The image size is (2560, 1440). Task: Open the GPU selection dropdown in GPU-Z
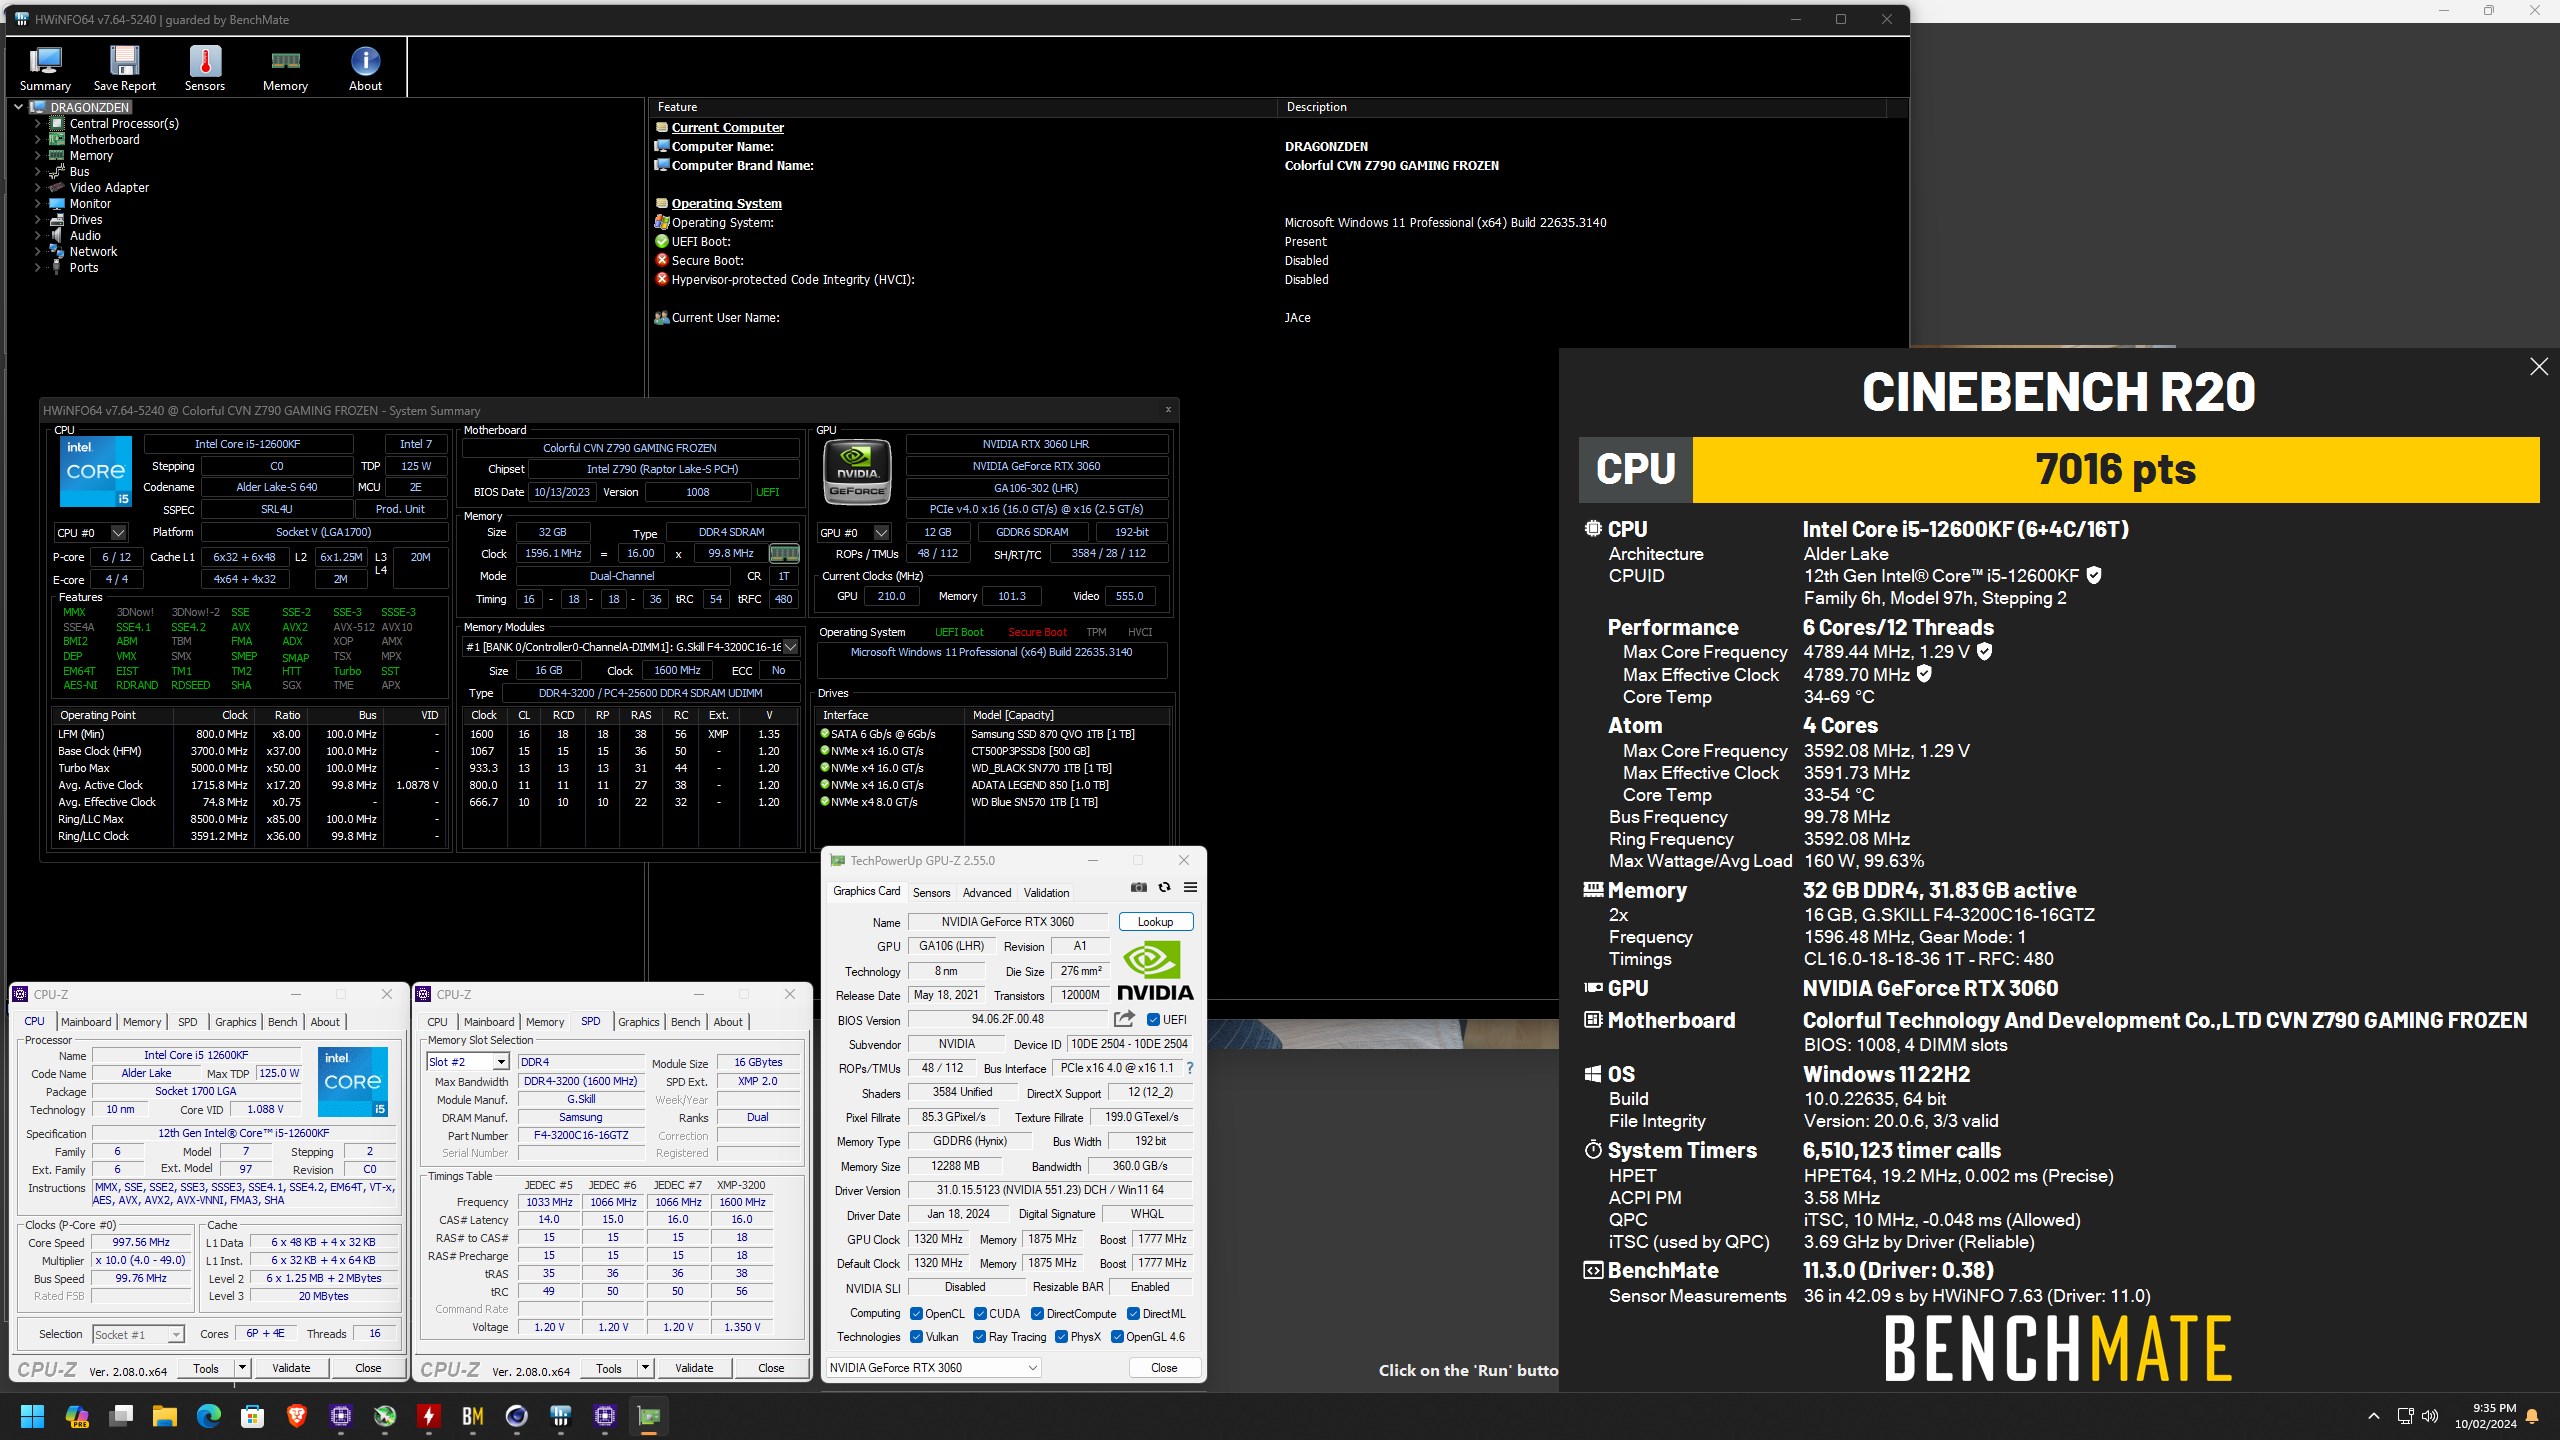(933, 1368)
